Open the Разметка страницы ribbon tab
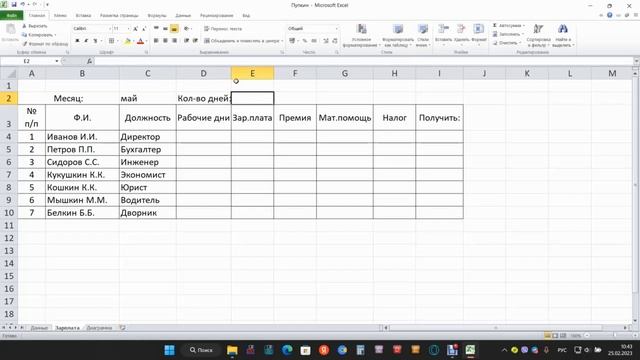640x360 pixels. [119, 16]
